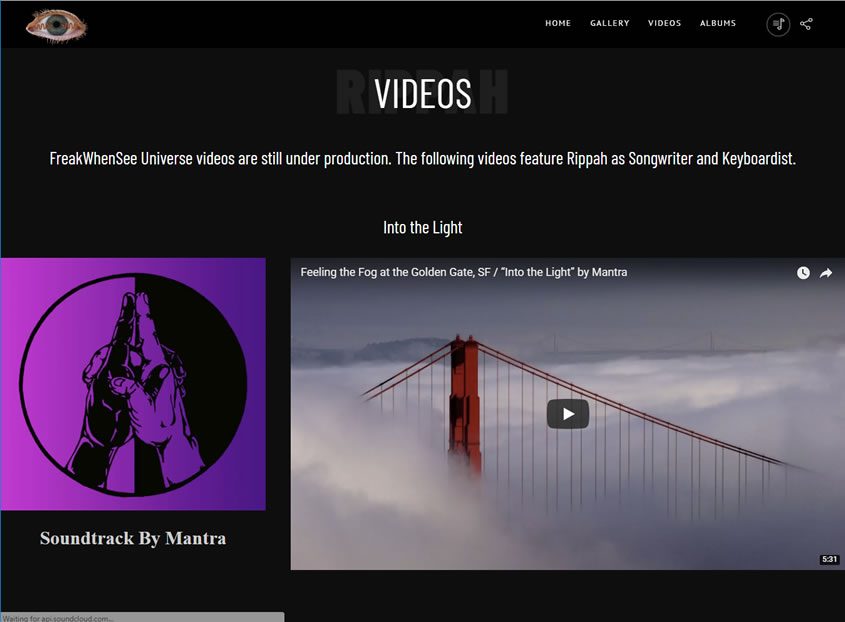Select VIDEOS in the top navigation
The width and height of the screenshot is (845, 622).
point(664,24)
